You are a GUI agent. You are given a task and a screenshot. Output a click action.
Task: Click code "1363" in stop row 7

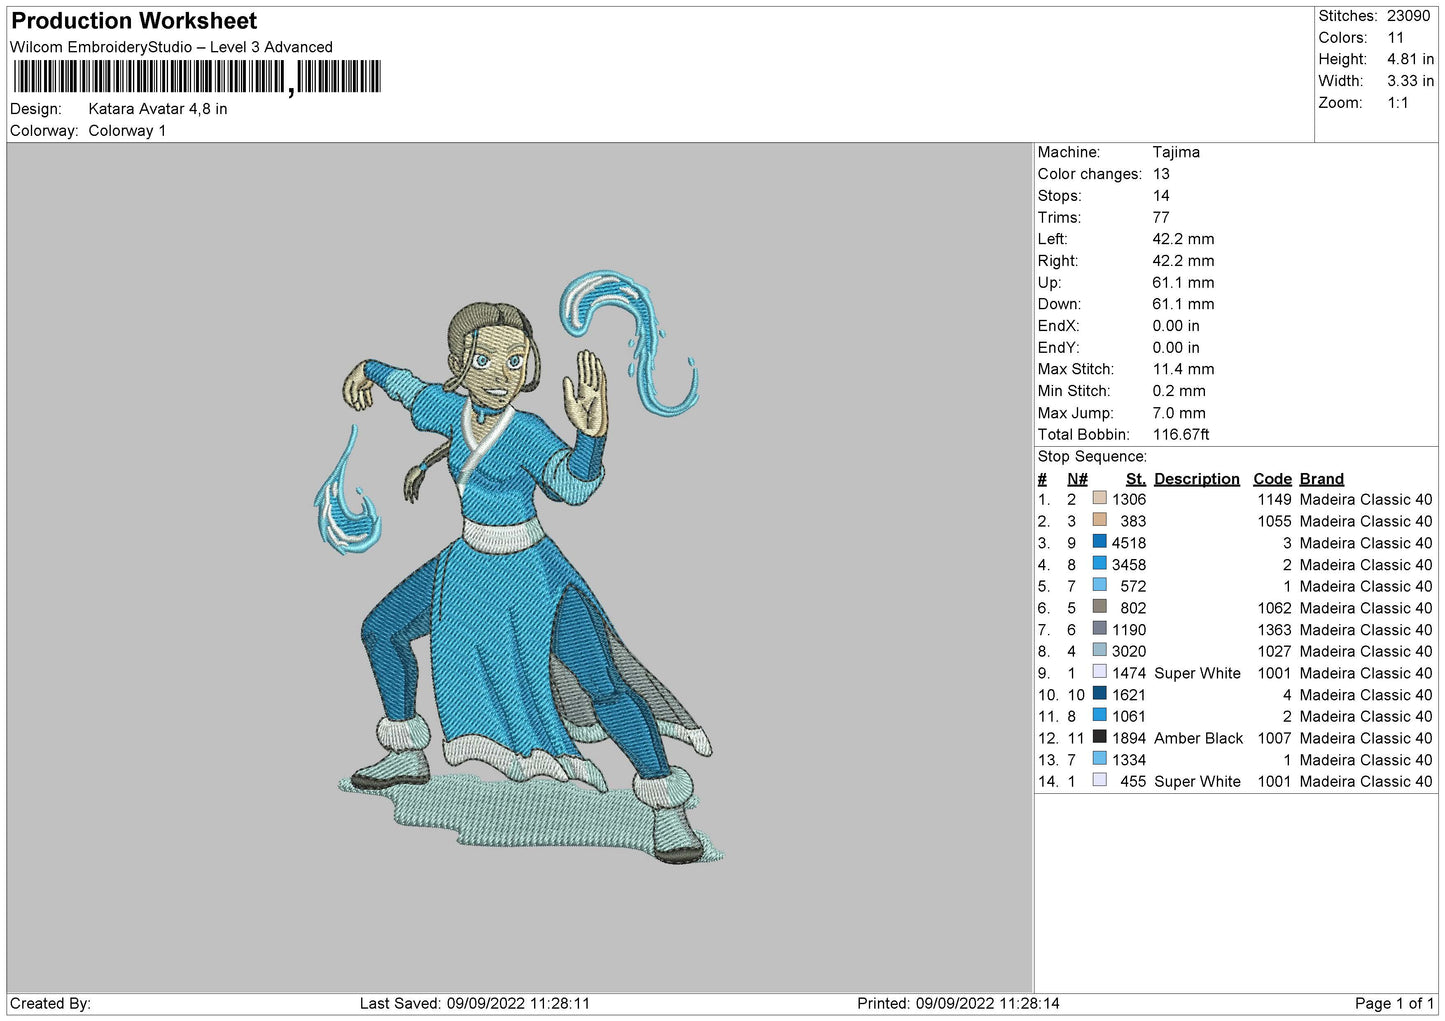(1275, 630)
